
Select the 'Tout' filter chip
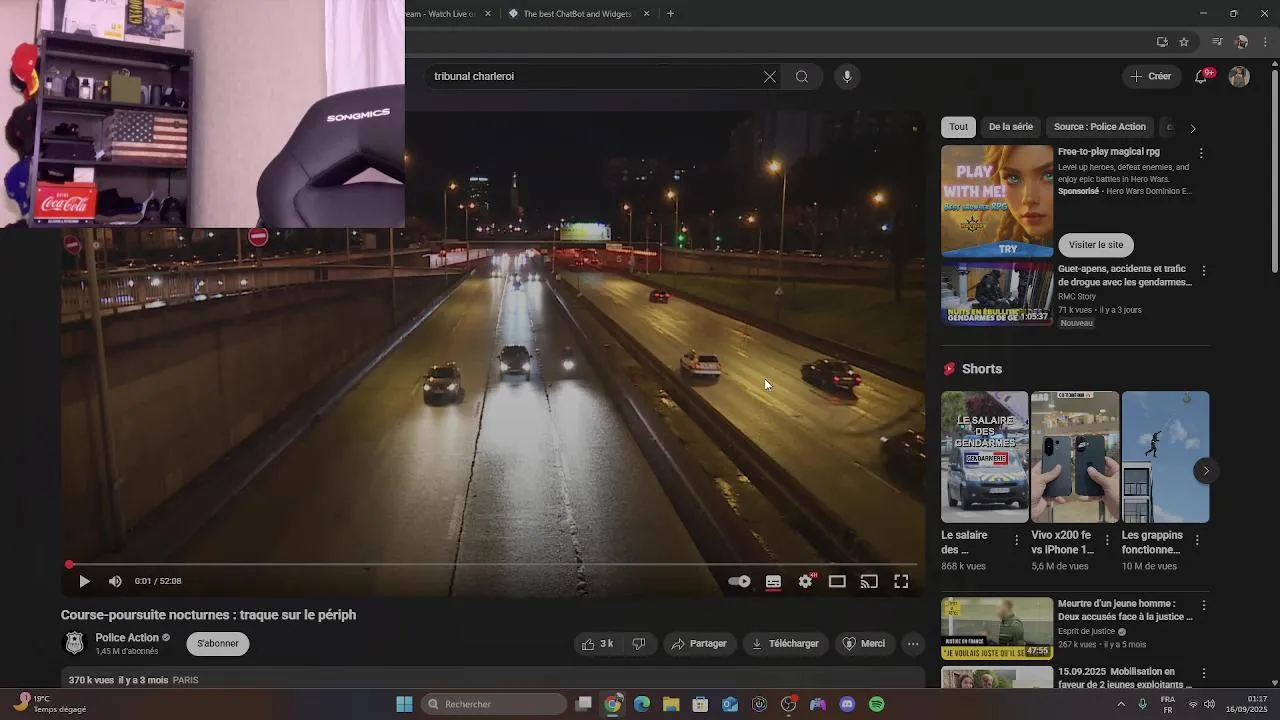point(959,127)
